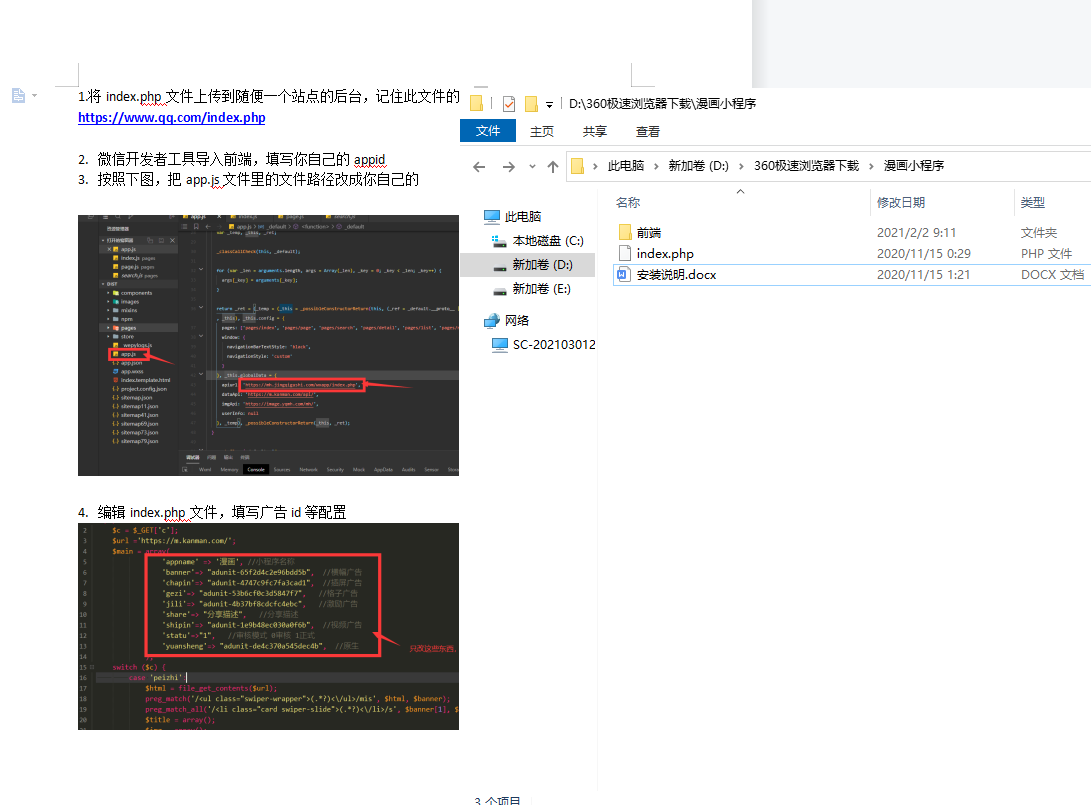Toggle sort direction arrow above 名称 column

click(x=740, y=191)
